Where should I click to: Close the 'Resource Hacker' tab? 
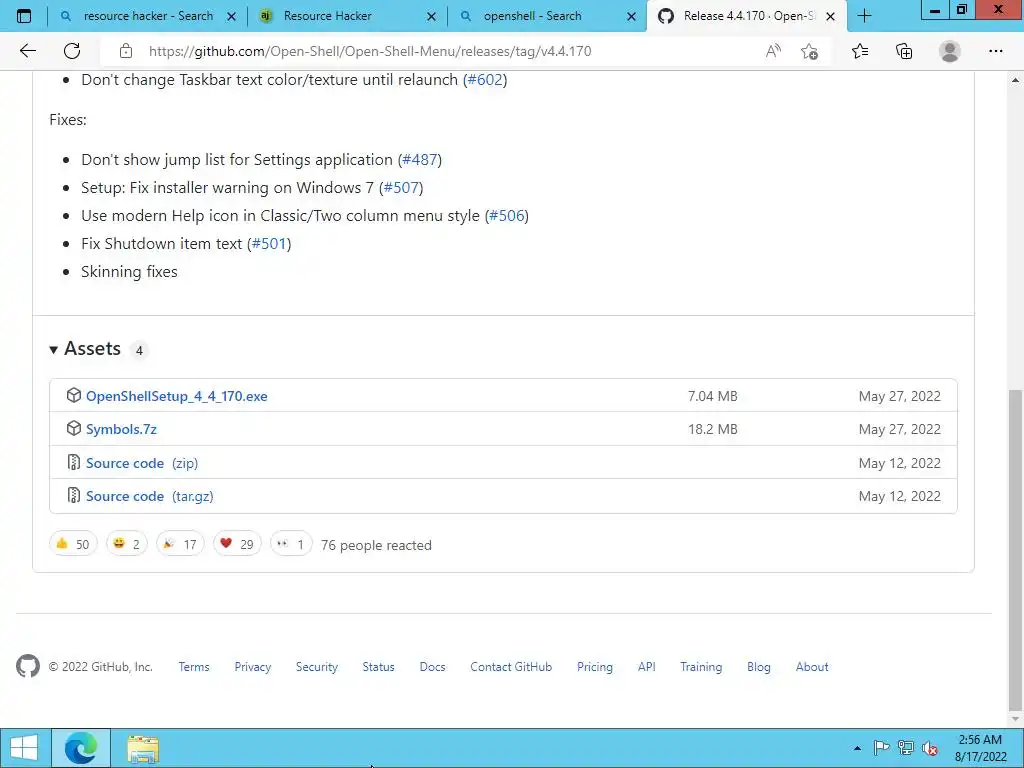click(431, 16)
